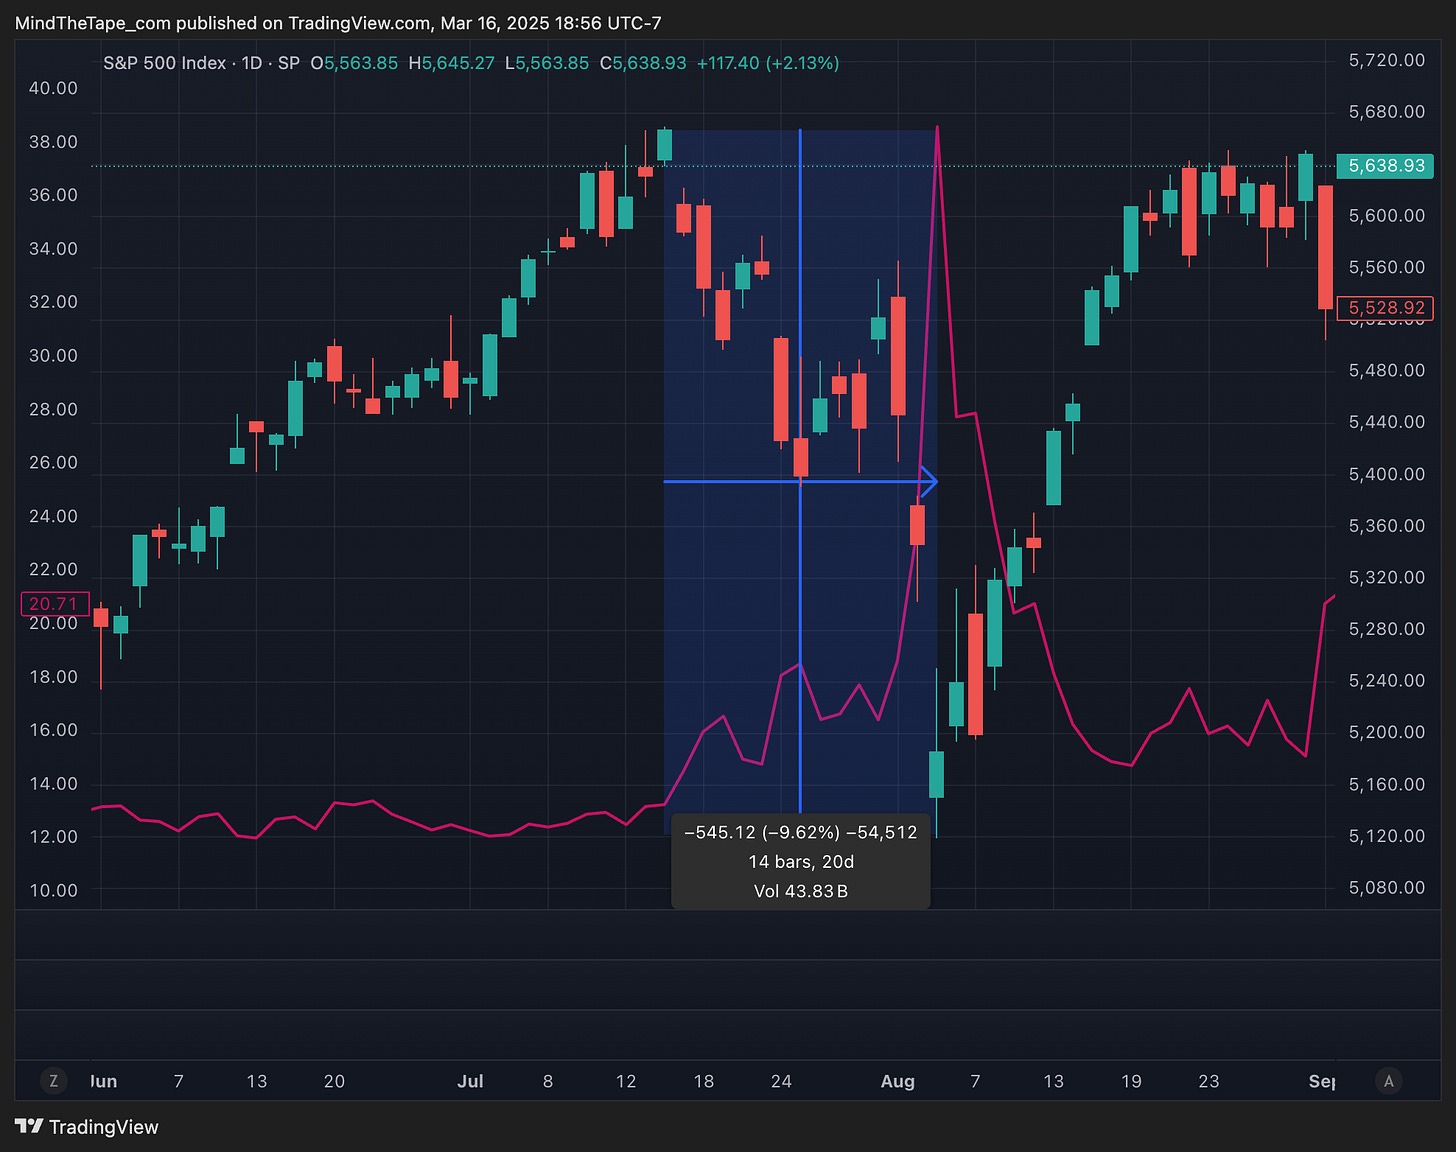Click the 30.00 left axis label

[53, 356]
